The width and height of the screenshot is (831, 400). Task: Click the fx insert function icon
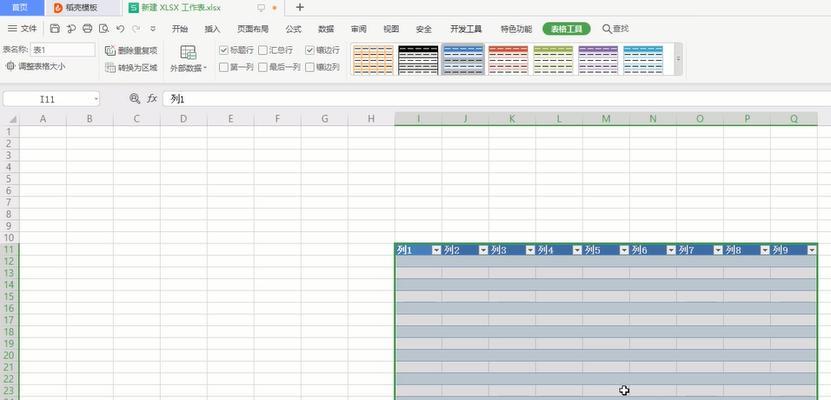tap(152, 99)
